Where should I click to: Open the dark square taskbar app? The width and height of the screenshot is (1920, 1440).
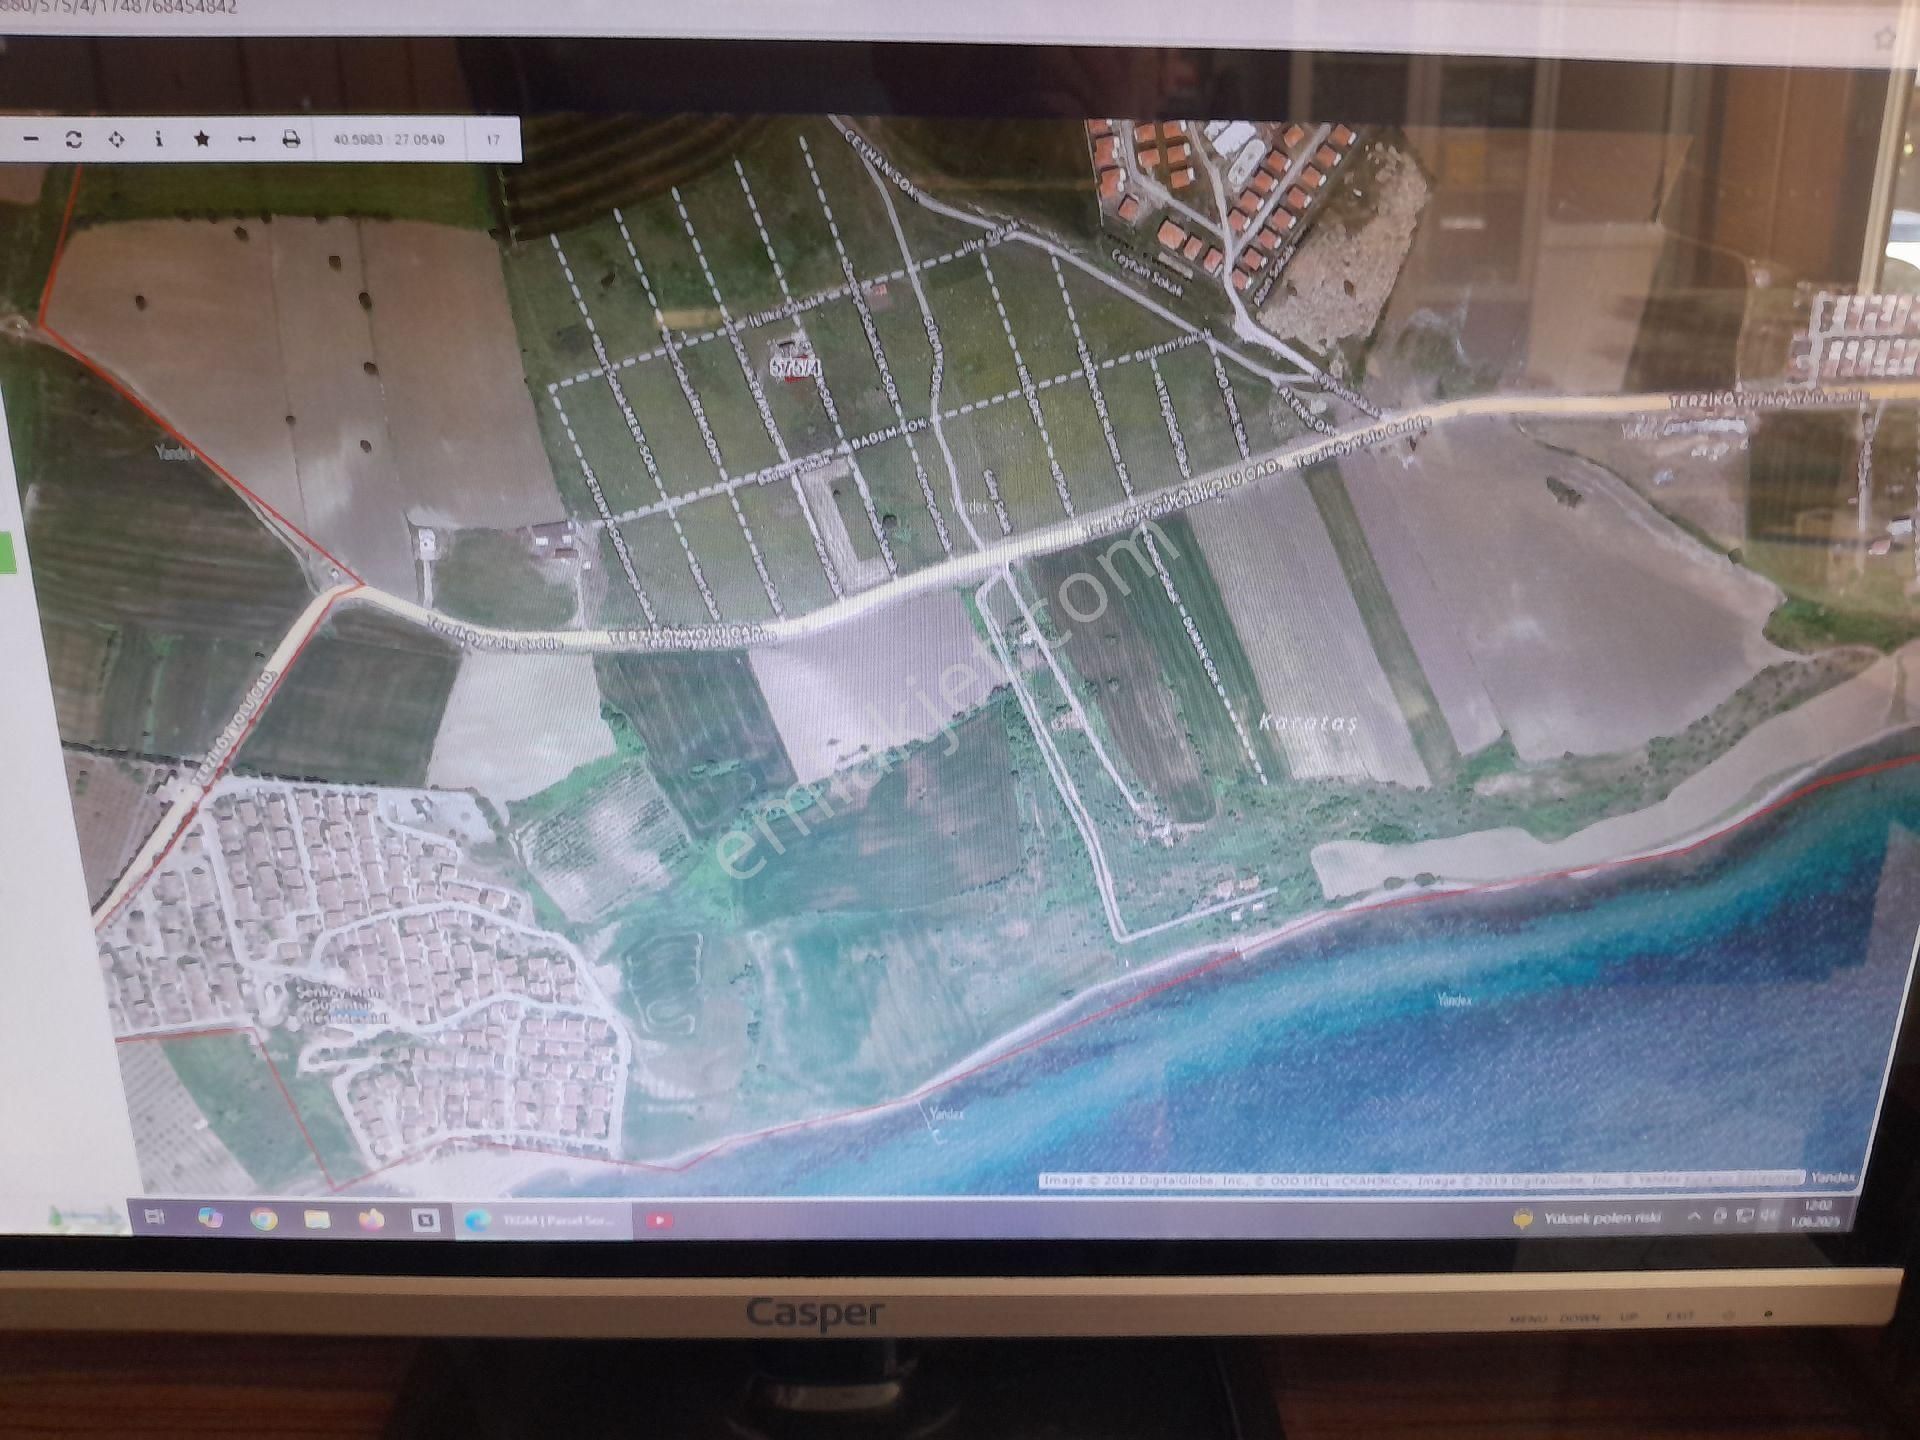(425, 1220)
